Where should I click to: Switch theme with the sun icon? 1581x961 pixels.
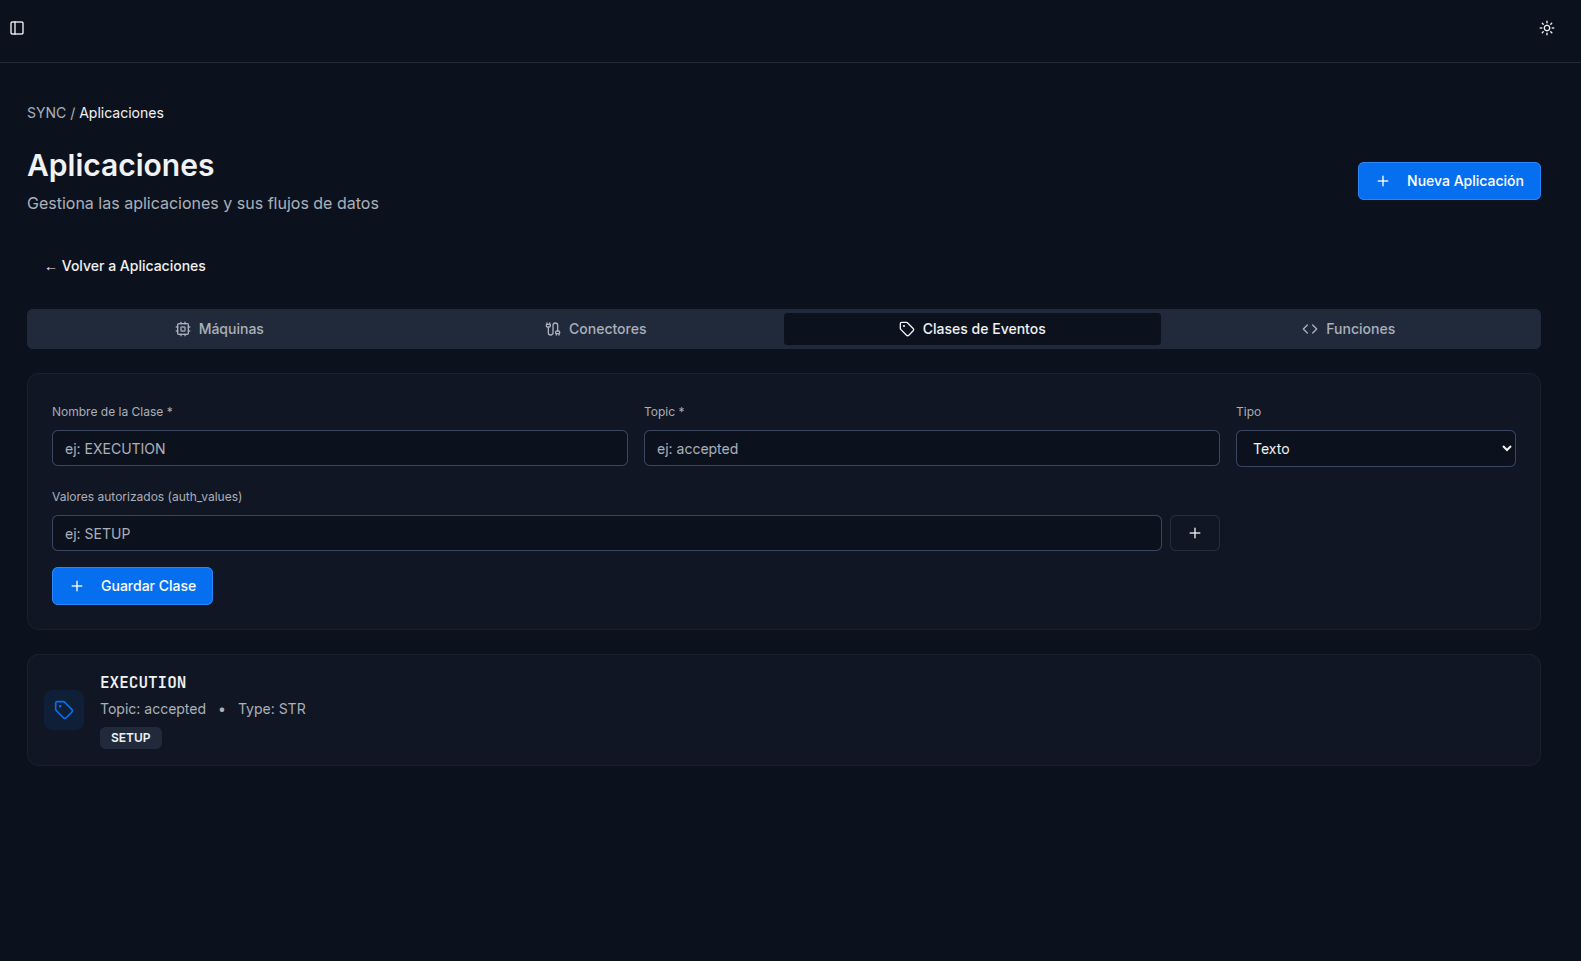1546,28
